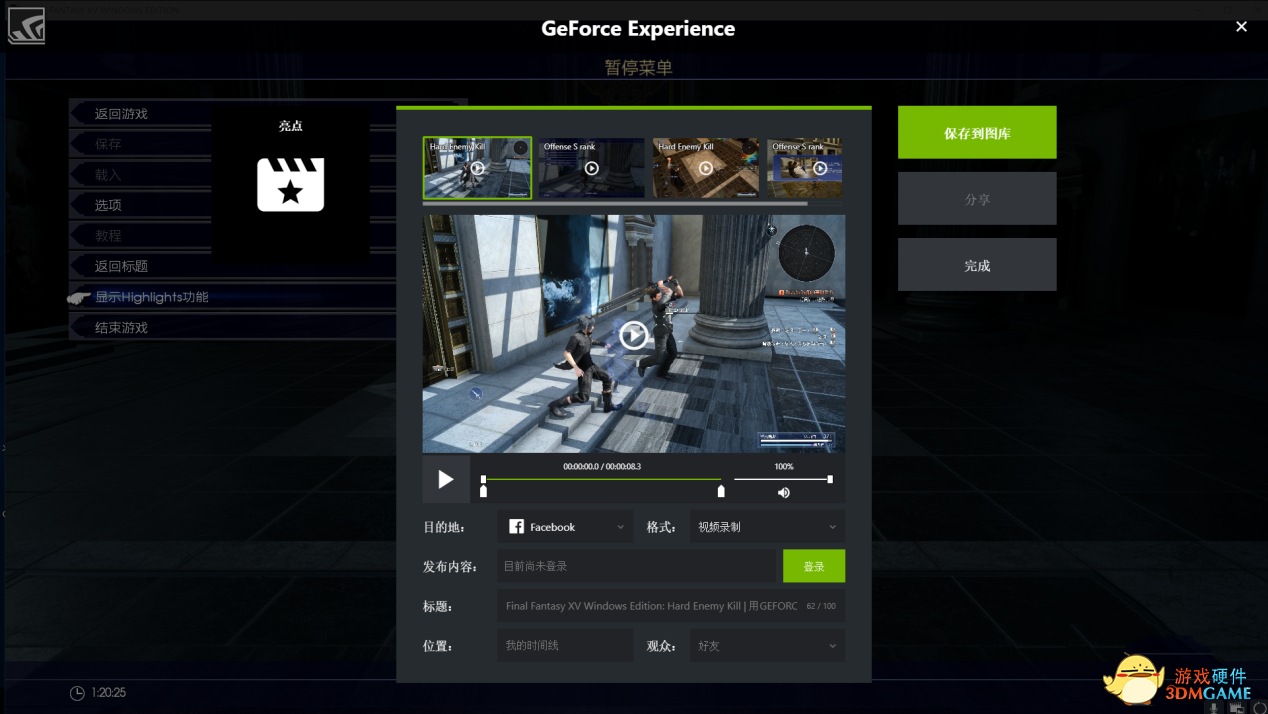Click the 完成 button
1268x714 pixels.
977,265
